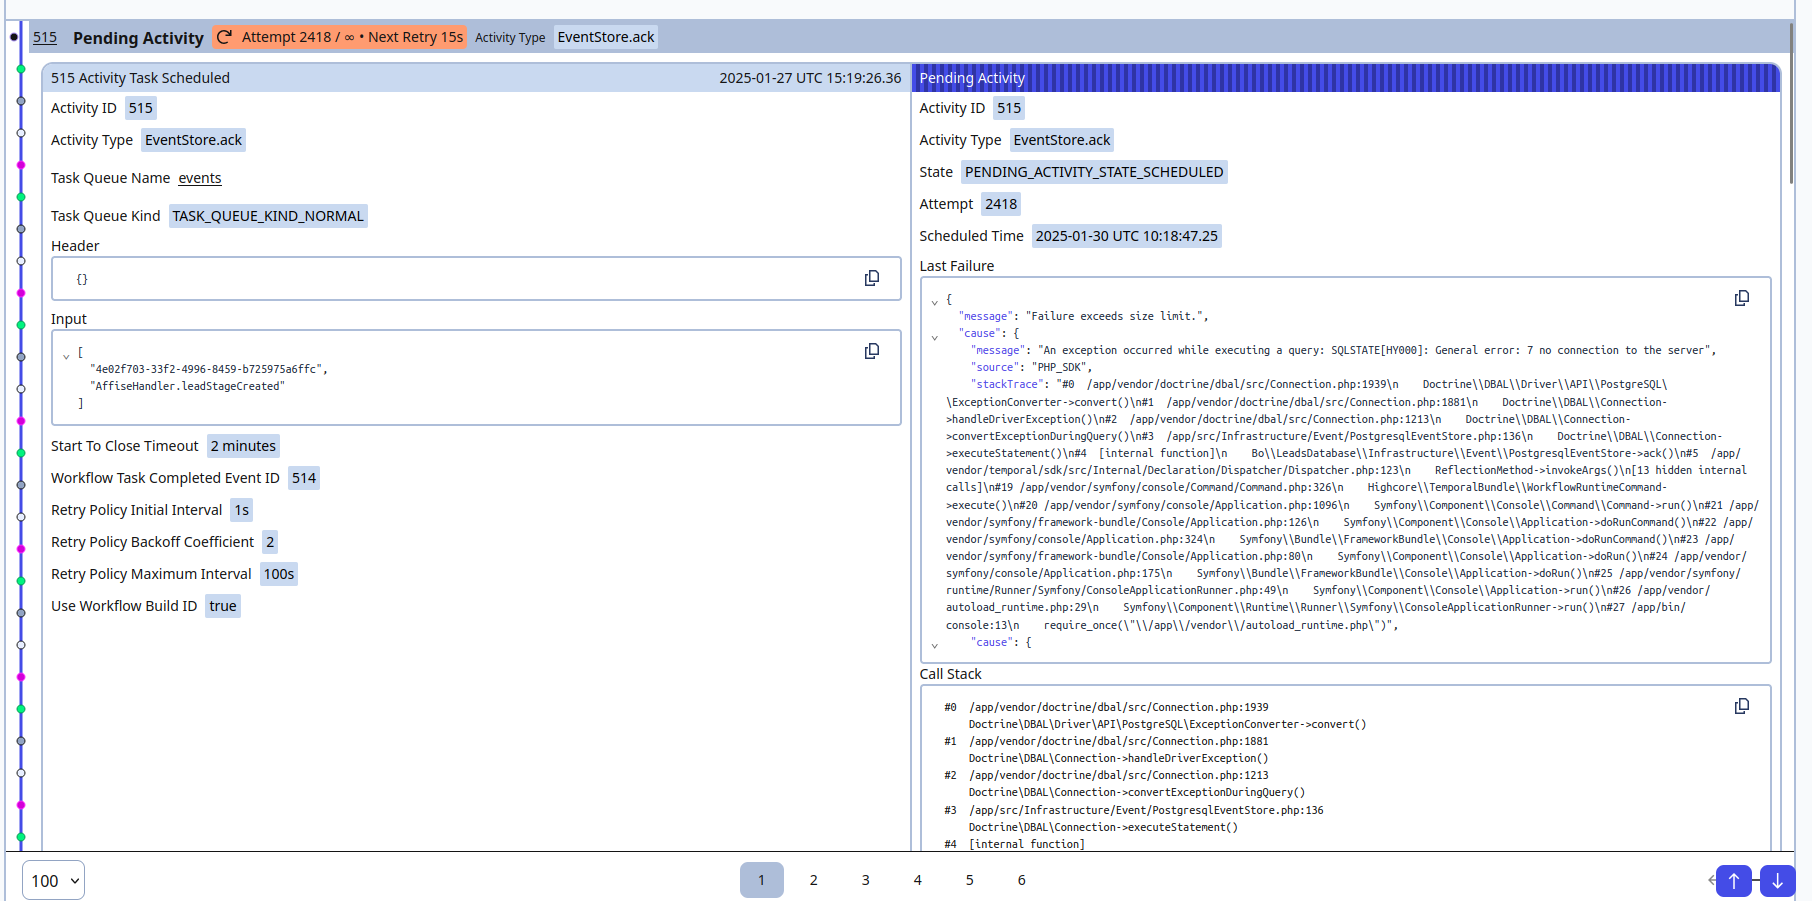Collapse the Input JSON array

coord(66,355)
